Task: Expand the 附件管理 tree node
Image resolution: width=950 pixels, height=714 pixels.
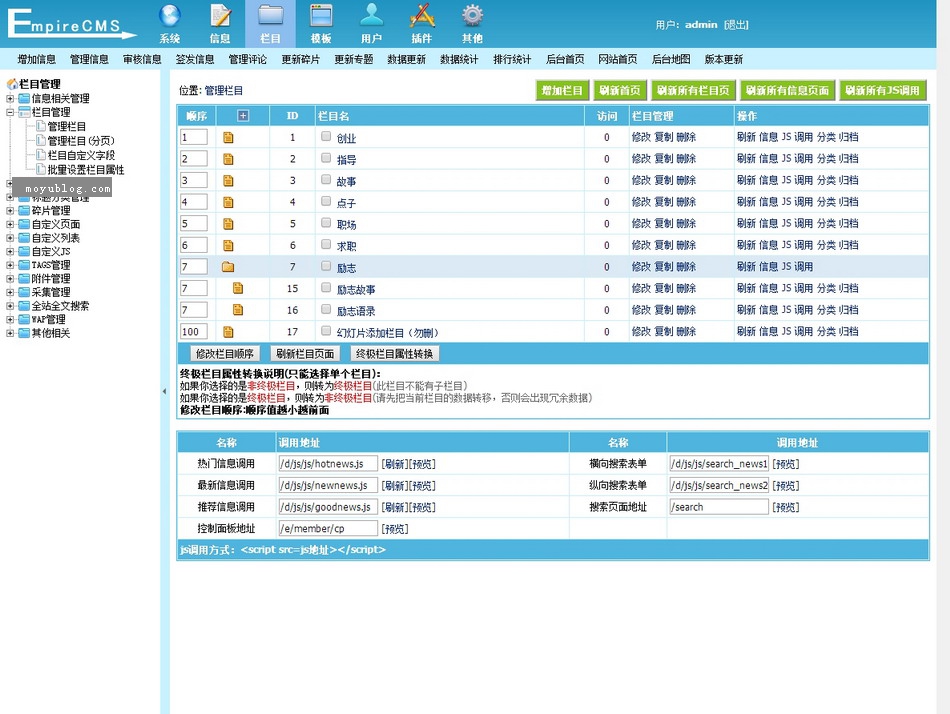Action: point(10,279)
